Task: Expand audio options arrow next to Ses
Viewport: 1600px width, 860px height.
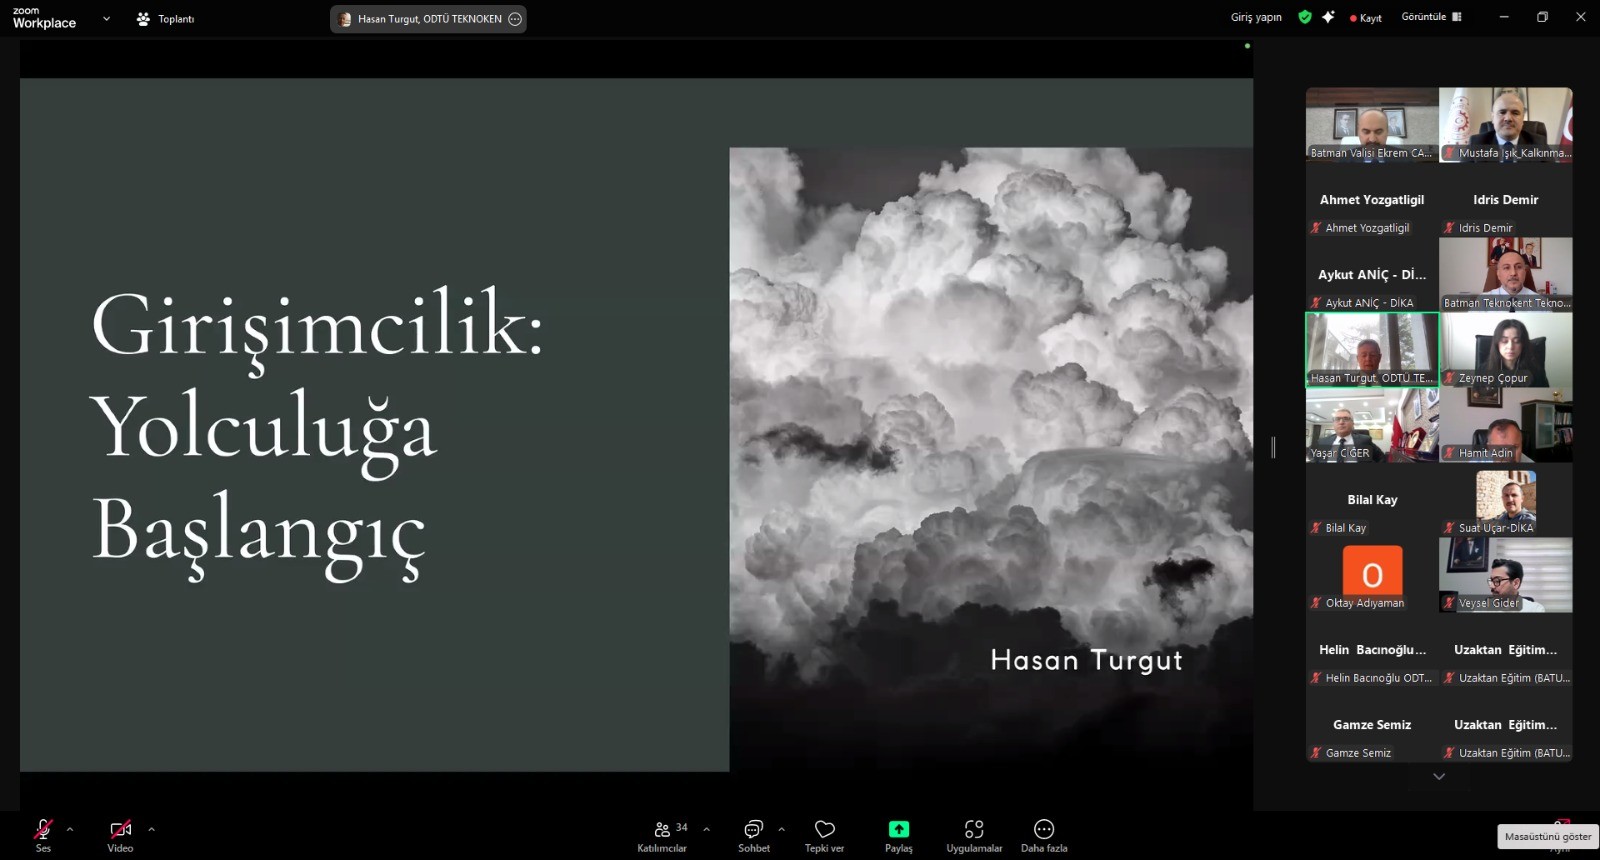Action: click(x=70, y=829)
